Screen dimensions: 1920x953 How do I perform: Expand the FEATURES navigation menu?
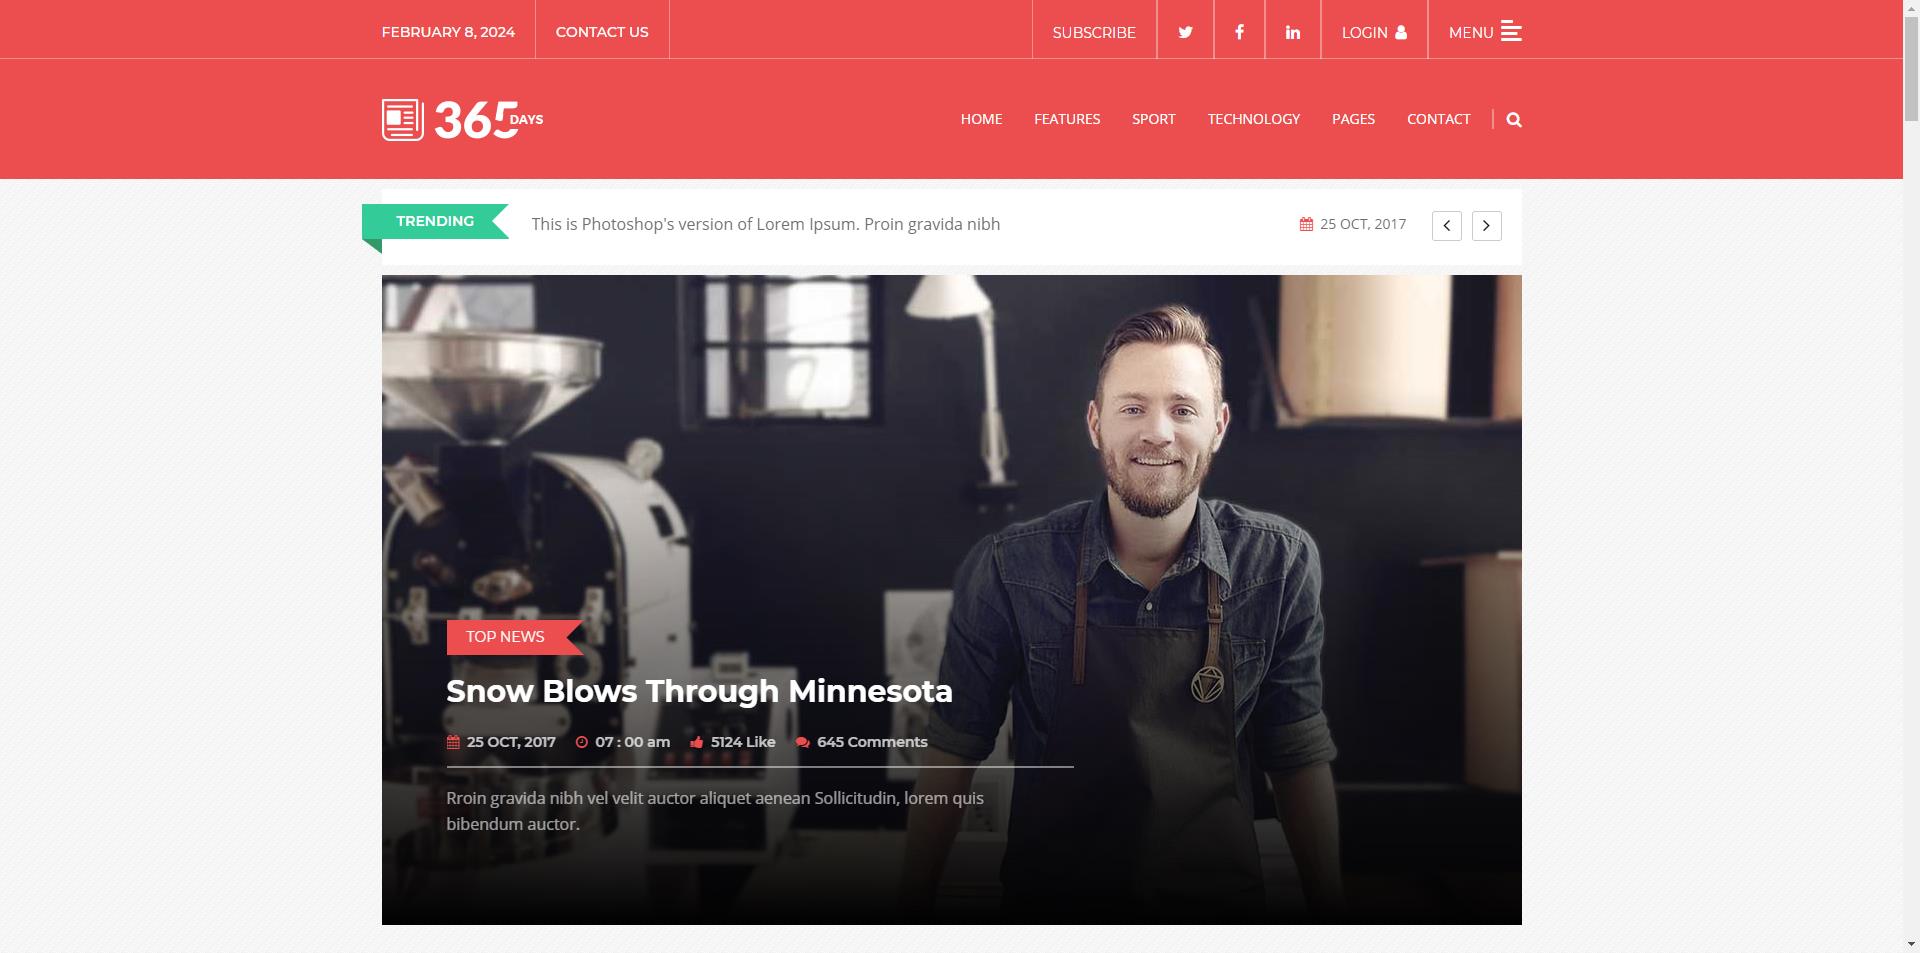[1066, 119]
